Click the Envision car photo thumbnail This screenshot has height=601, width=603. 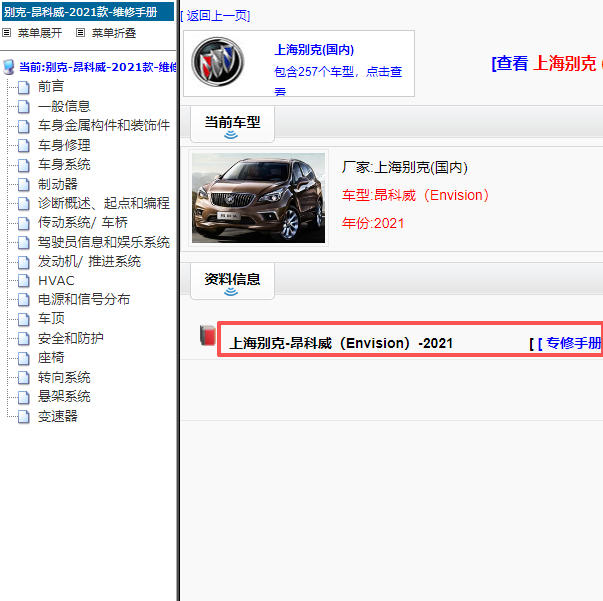pos(258,198)
